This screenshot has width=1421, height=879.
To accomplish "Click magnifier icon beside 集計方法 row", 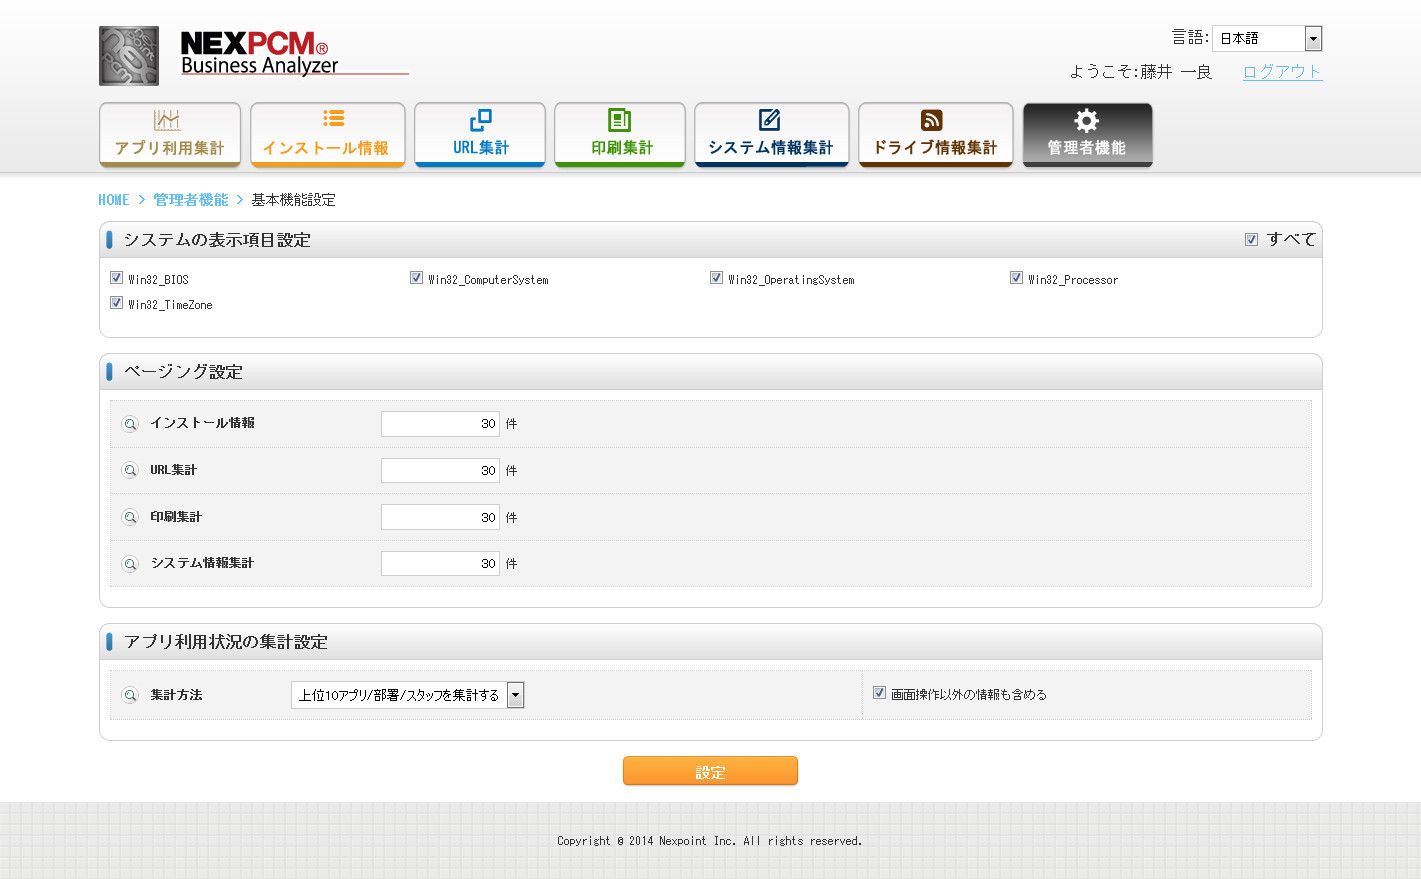I will coord(130,696).
